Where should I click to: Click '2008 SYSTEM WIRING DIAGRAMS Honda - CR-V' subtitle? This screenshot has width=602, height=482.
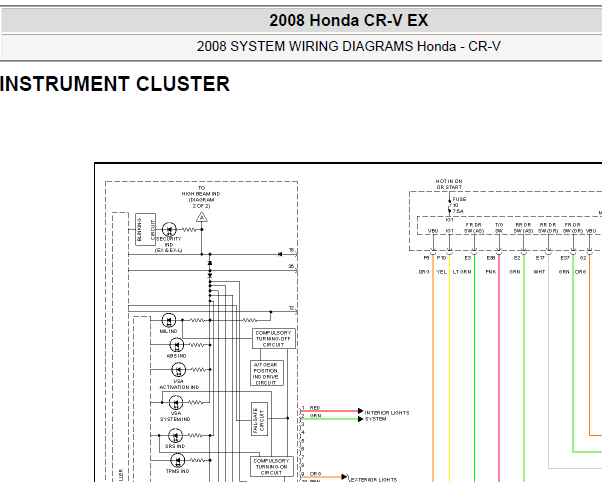349,46
